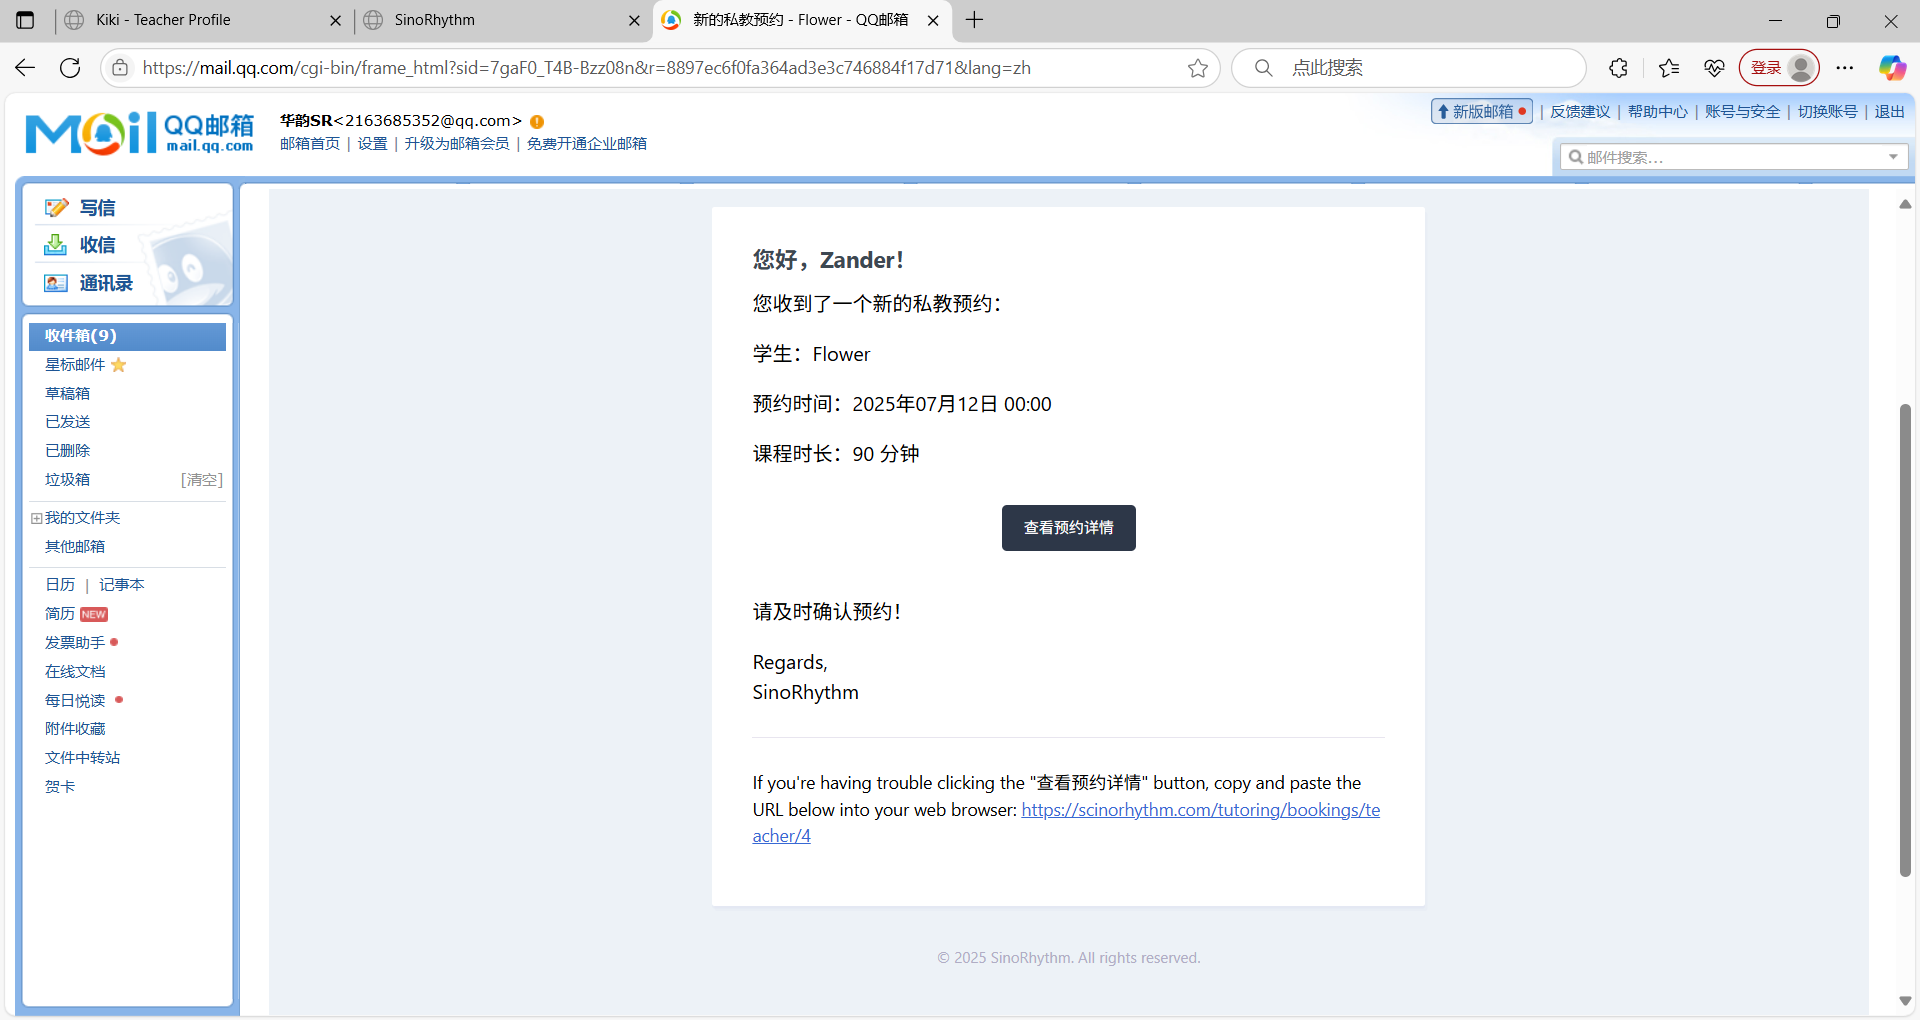Open 反馈建议 feedback link
This screenshot has height=1020, width=1920.
[1580, 112]
